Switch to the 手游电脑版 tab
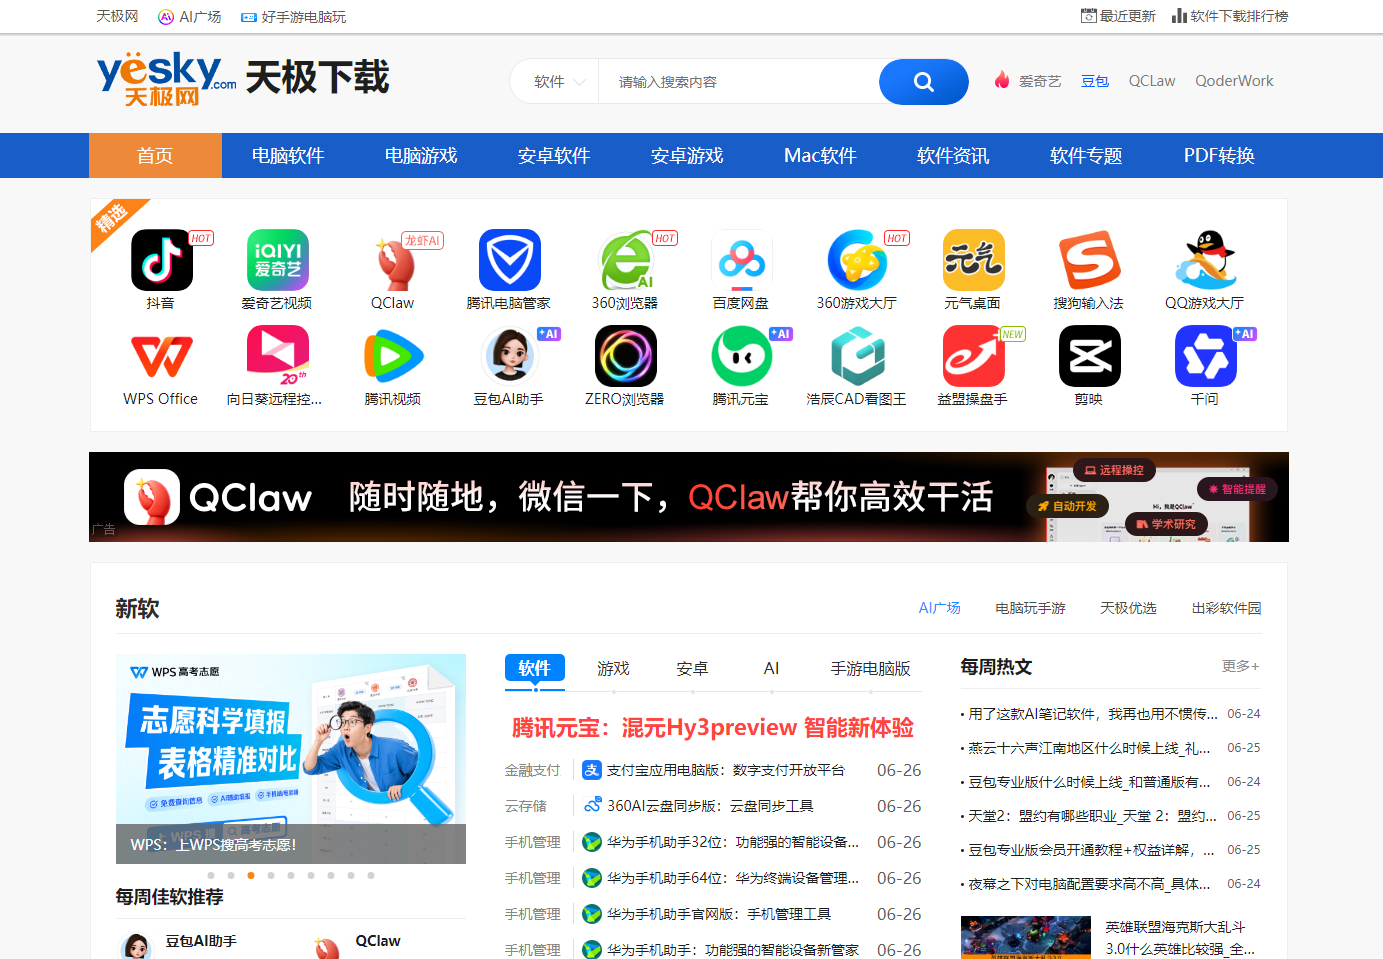The height and width of the screenshot is (959, 1383). tap(870, 668)
